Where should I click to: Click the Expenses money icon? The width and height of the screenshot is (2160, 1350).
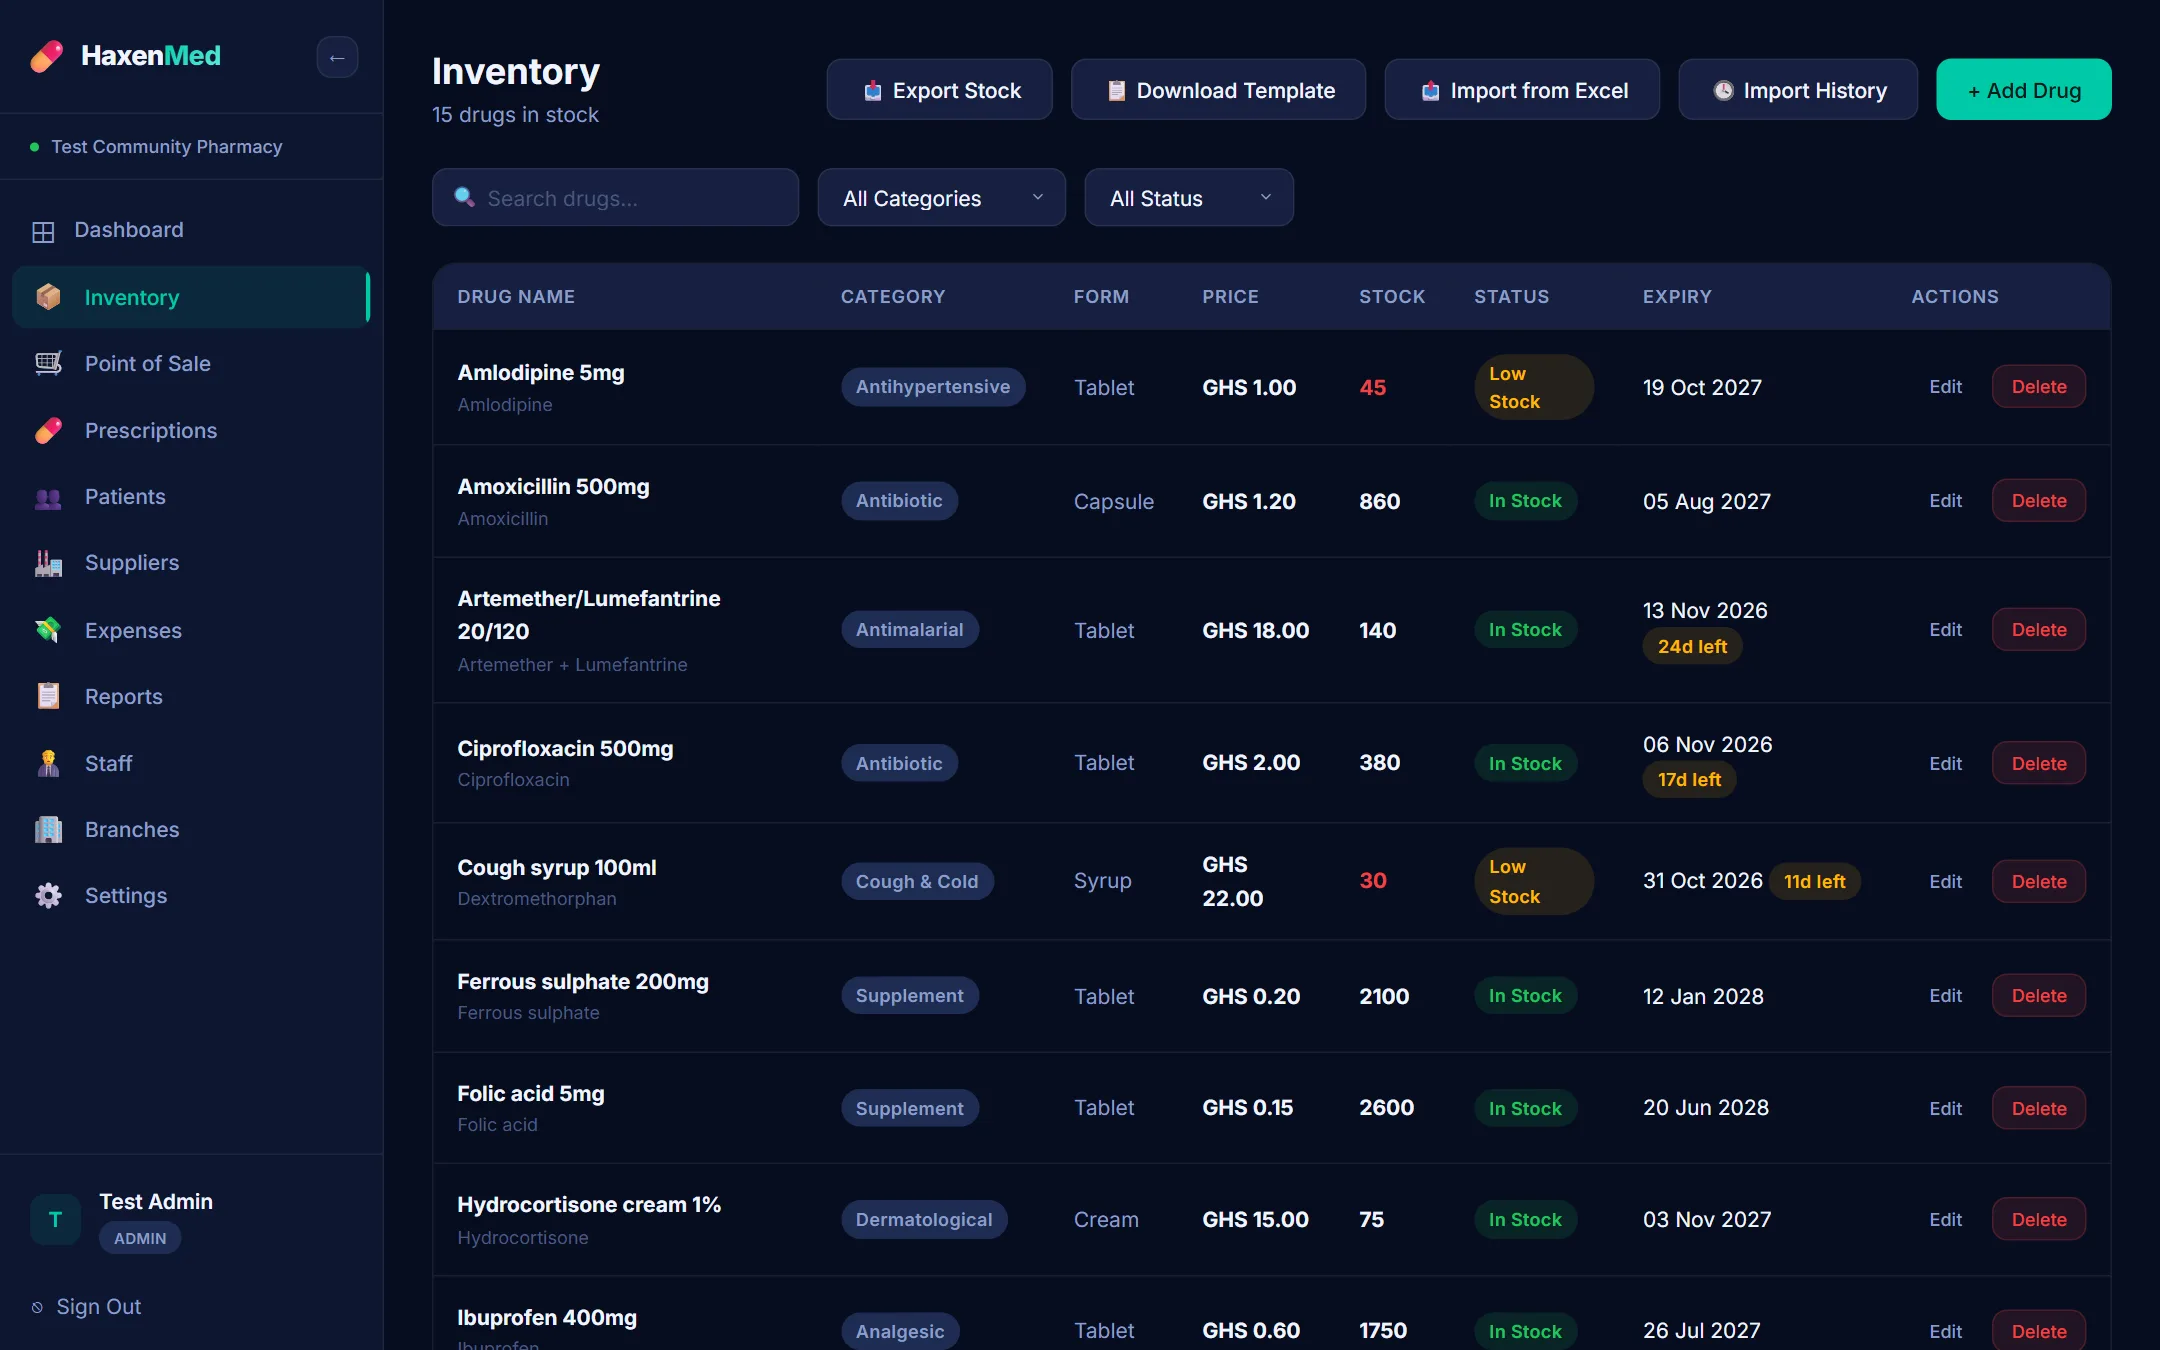[x=48, y=630]
